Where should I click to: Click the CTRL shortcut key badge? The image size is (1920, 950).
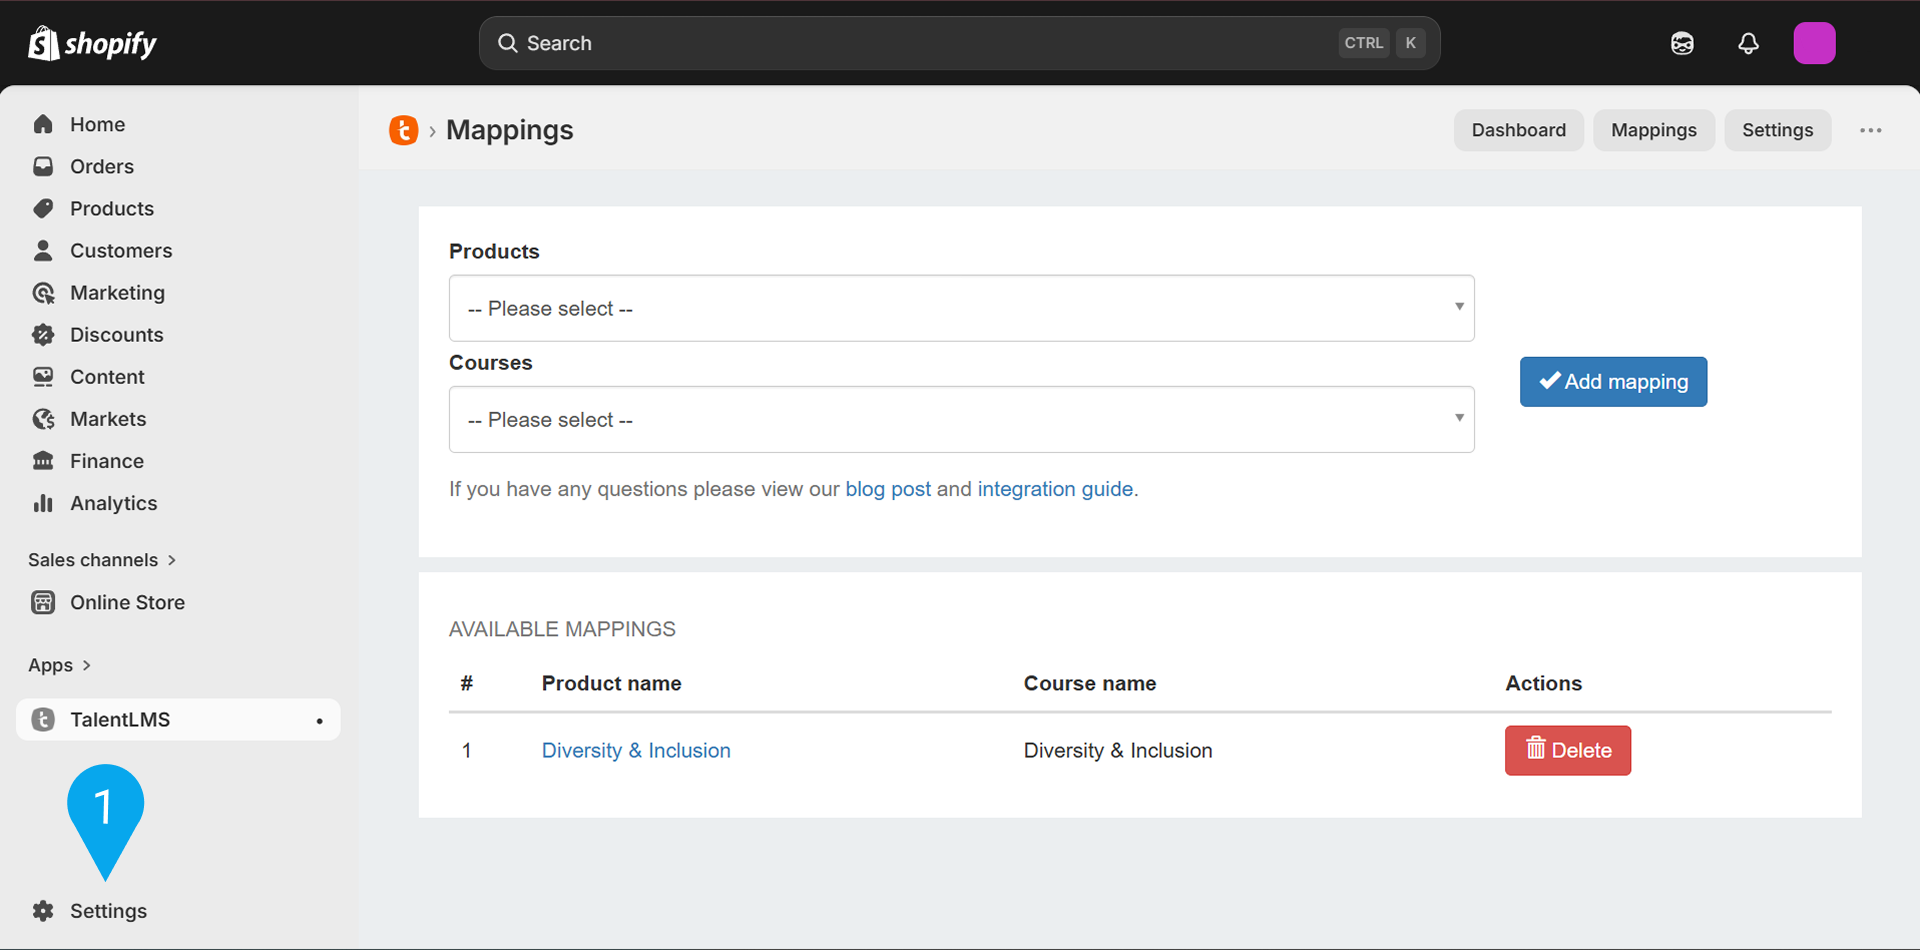pos(1363,43)
